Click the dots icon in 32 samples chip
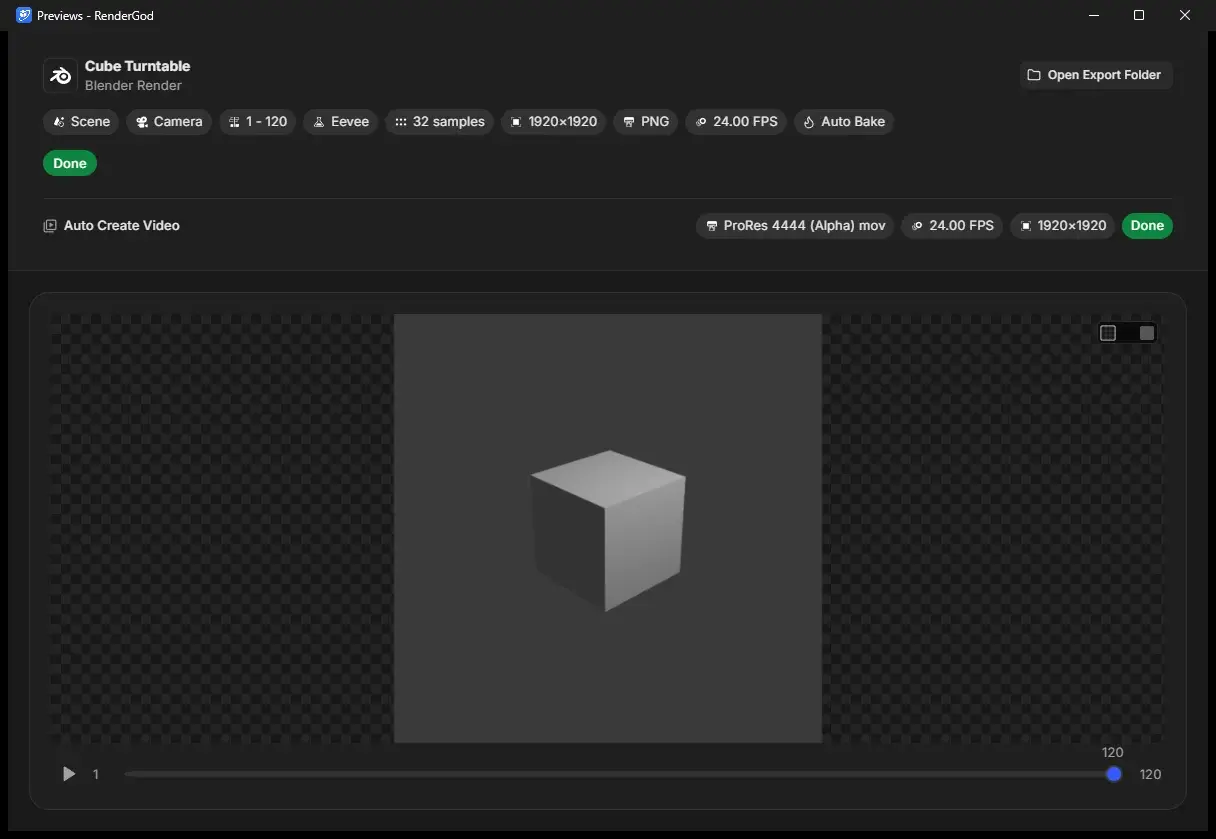This screenshot has width=1216, height=839. click(400, 122)
